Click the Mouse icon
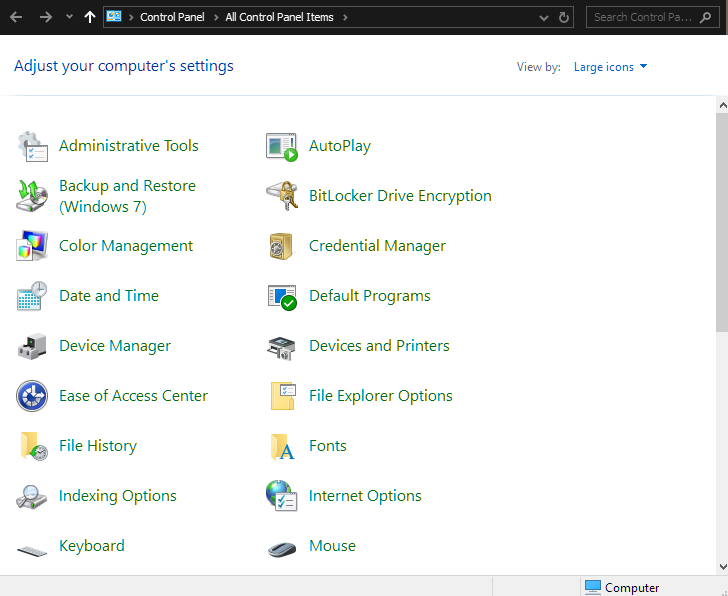The width and height of the screenshot is (728, 596). point(282,549)
